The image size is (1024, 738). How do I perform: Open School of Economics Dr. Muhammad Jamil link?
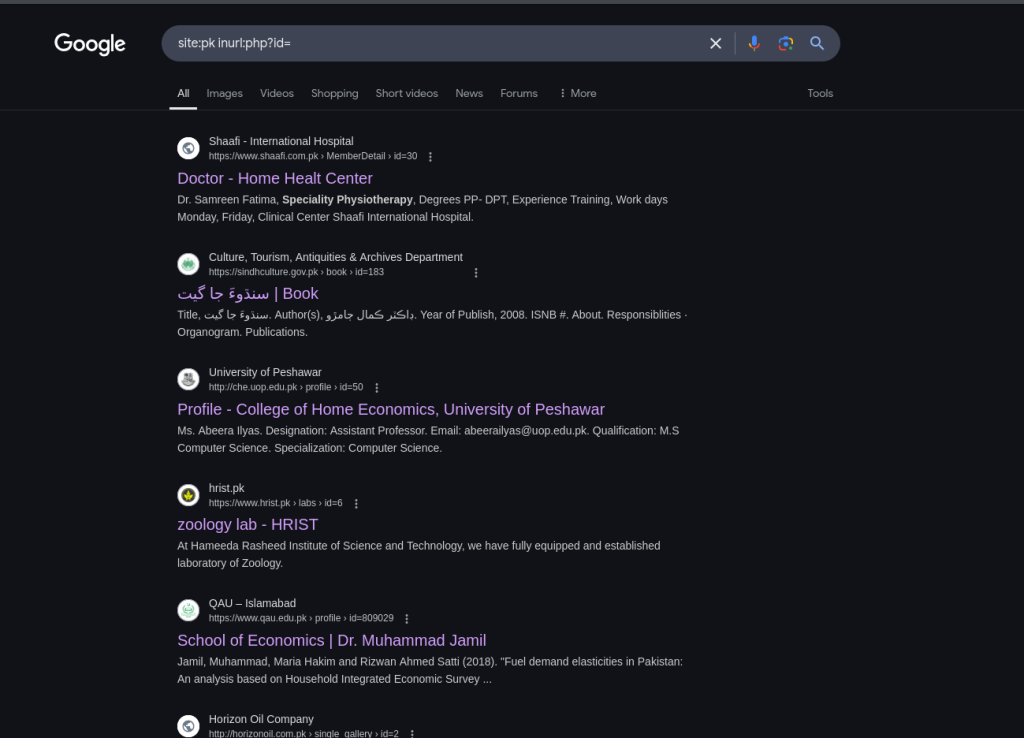(332, 640)
